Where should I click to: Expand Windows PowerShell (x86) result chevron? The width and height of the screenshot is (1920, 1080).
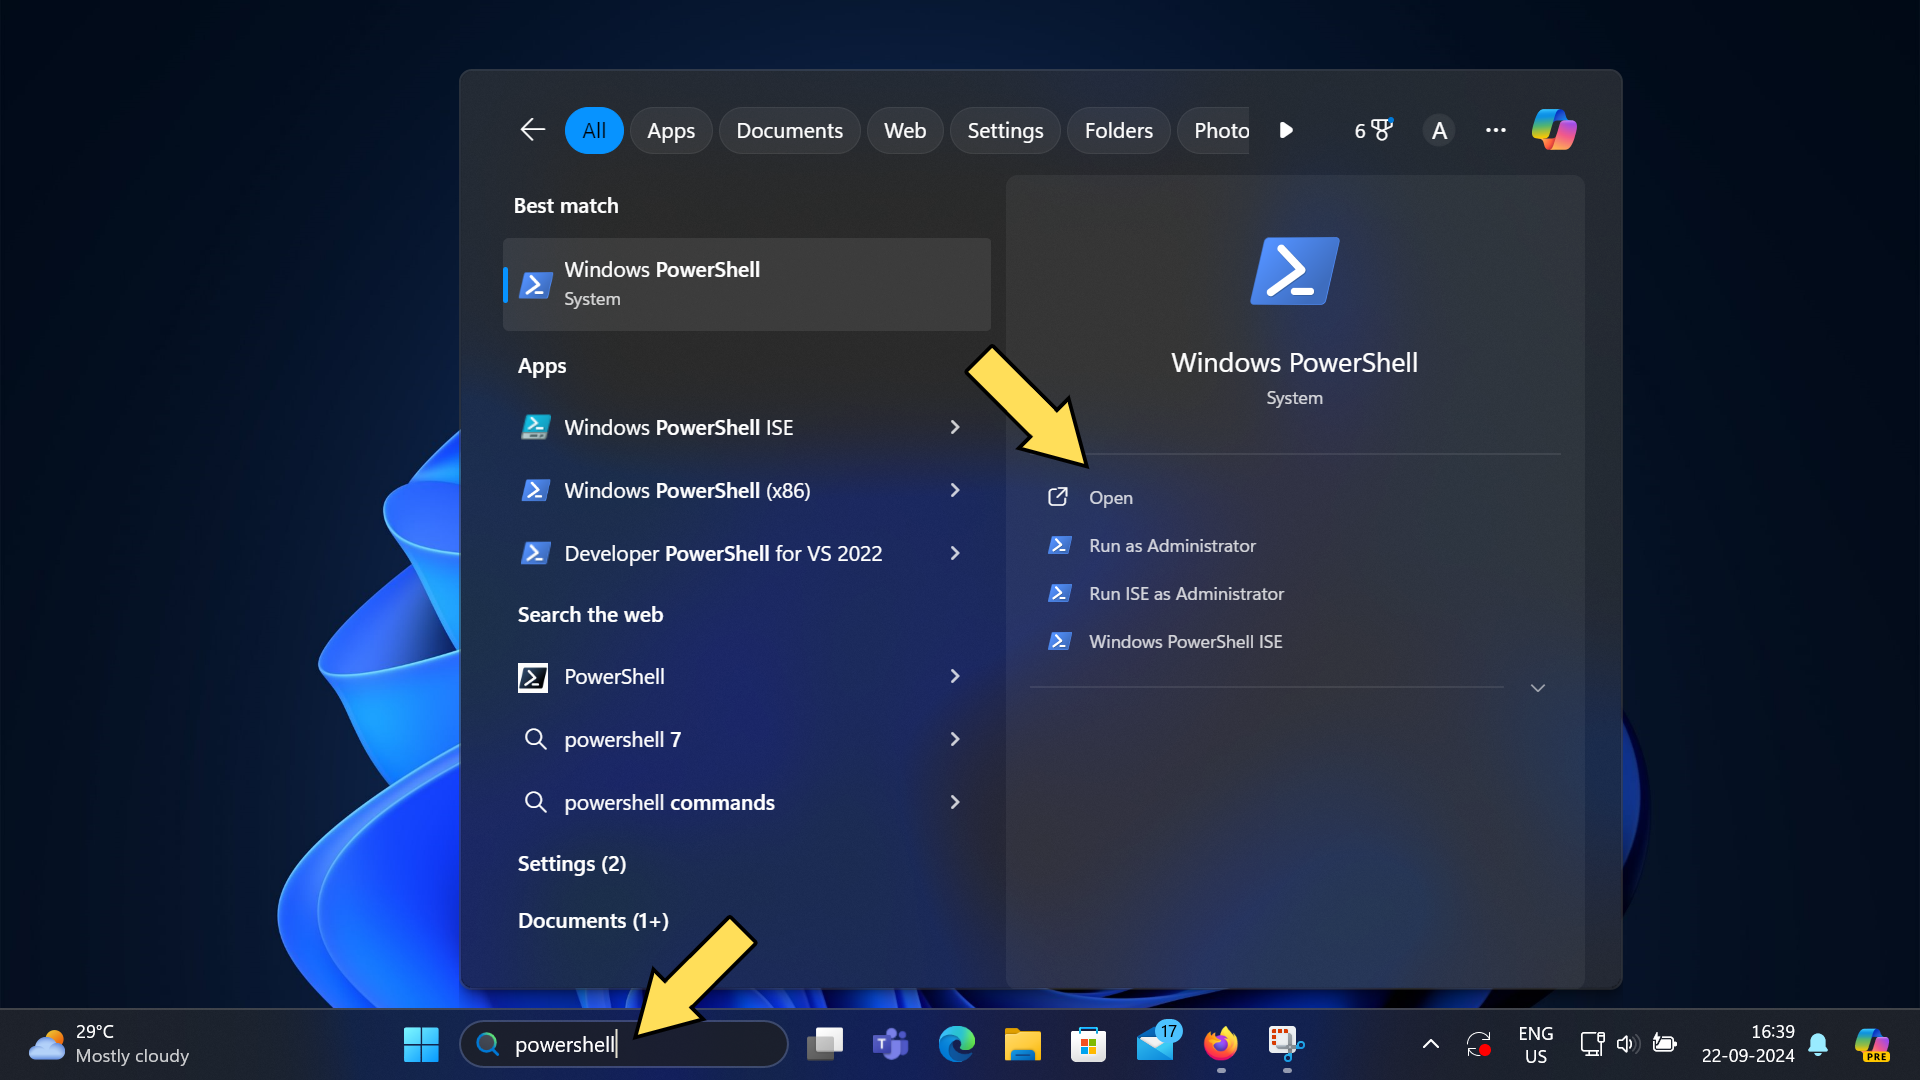(954, 490)
